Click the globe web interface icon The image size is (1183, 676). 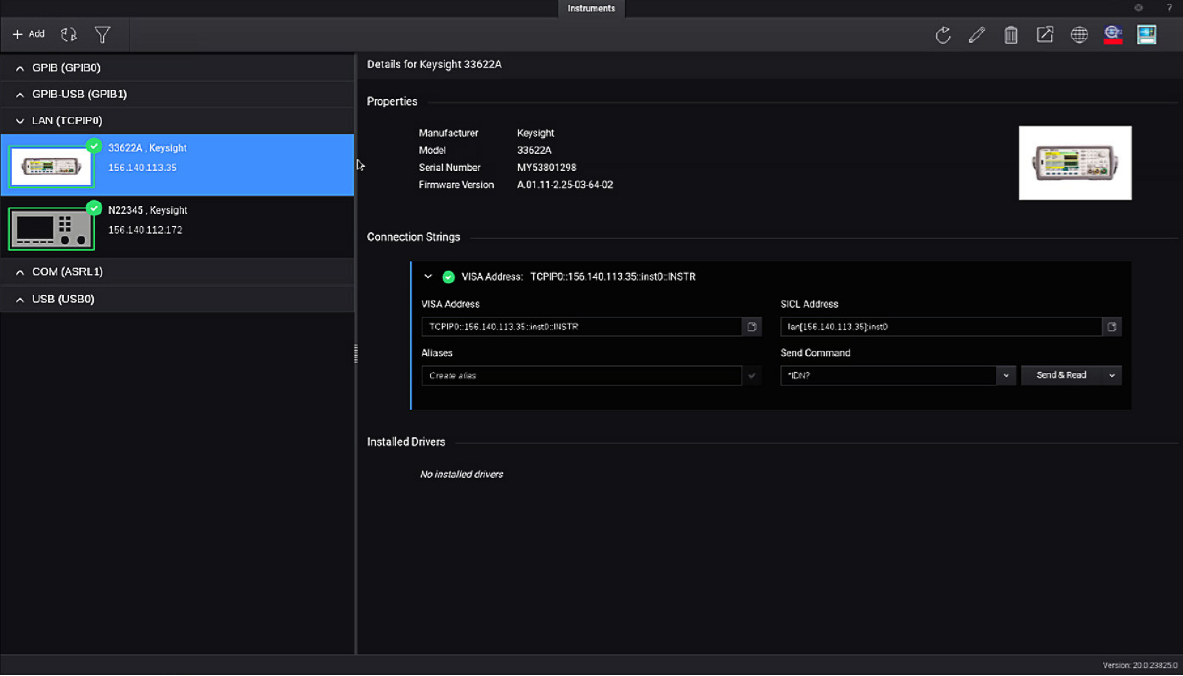[x=1079, y=35]
